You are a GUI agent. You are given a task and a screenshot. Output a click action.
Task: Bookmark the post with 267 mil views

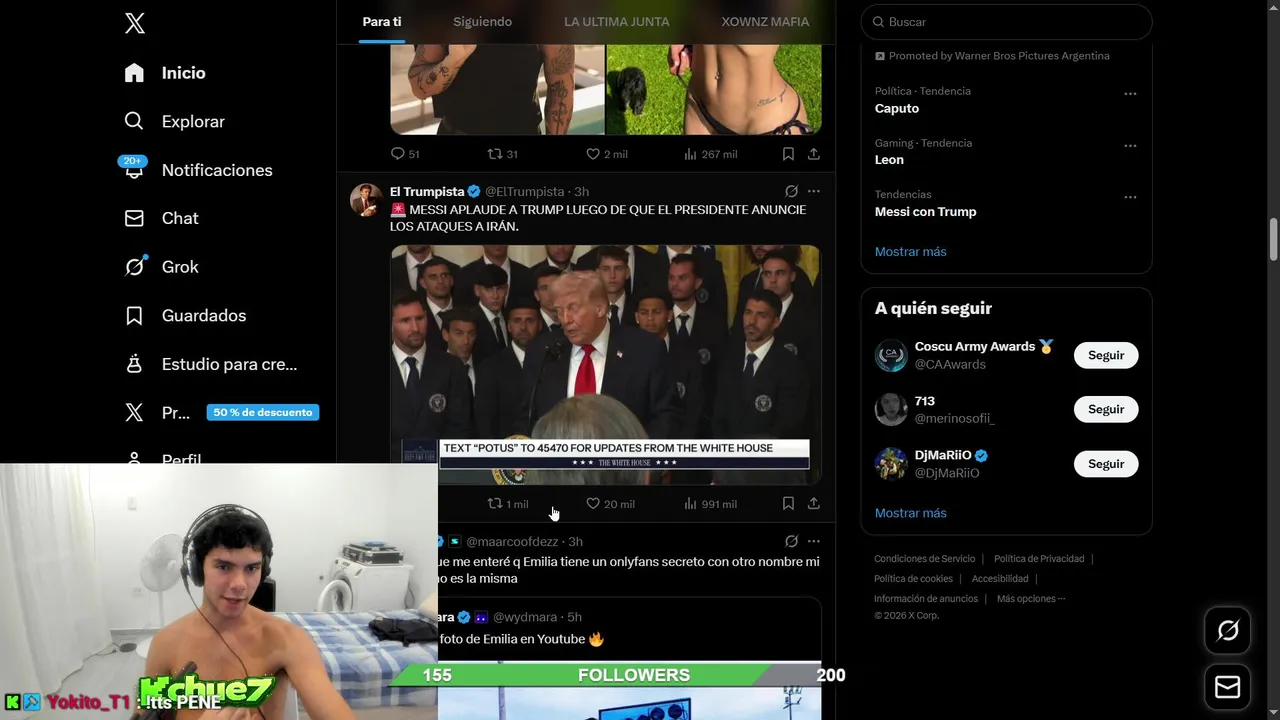788,154
